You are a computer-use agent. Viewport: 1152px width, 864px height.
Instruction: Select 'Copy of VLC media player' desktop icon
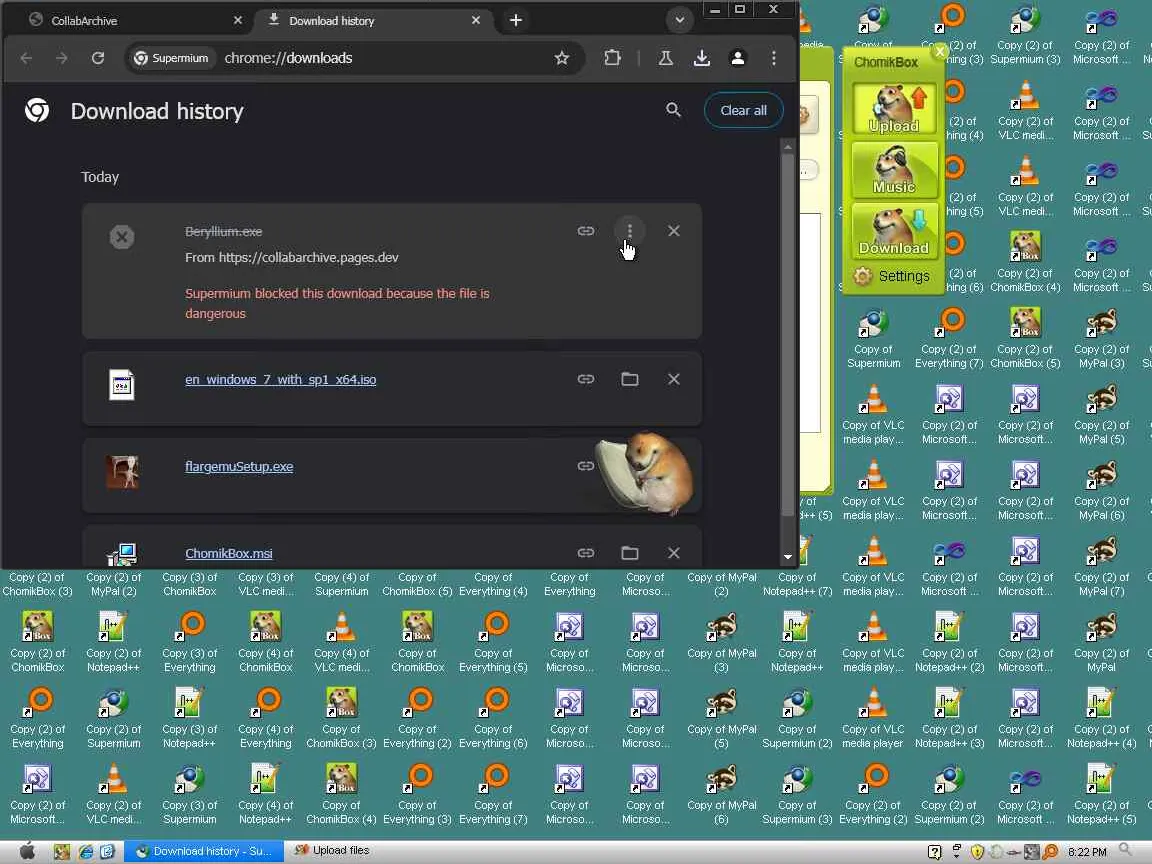[x=873, y=716]
